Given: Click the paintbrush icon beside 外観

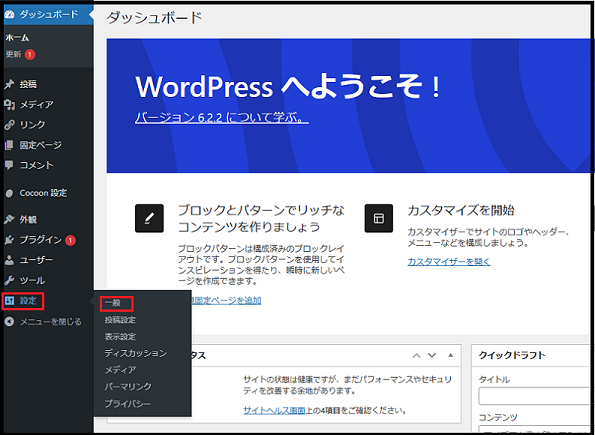Looking at the screenshot, I should coord(9,219).
